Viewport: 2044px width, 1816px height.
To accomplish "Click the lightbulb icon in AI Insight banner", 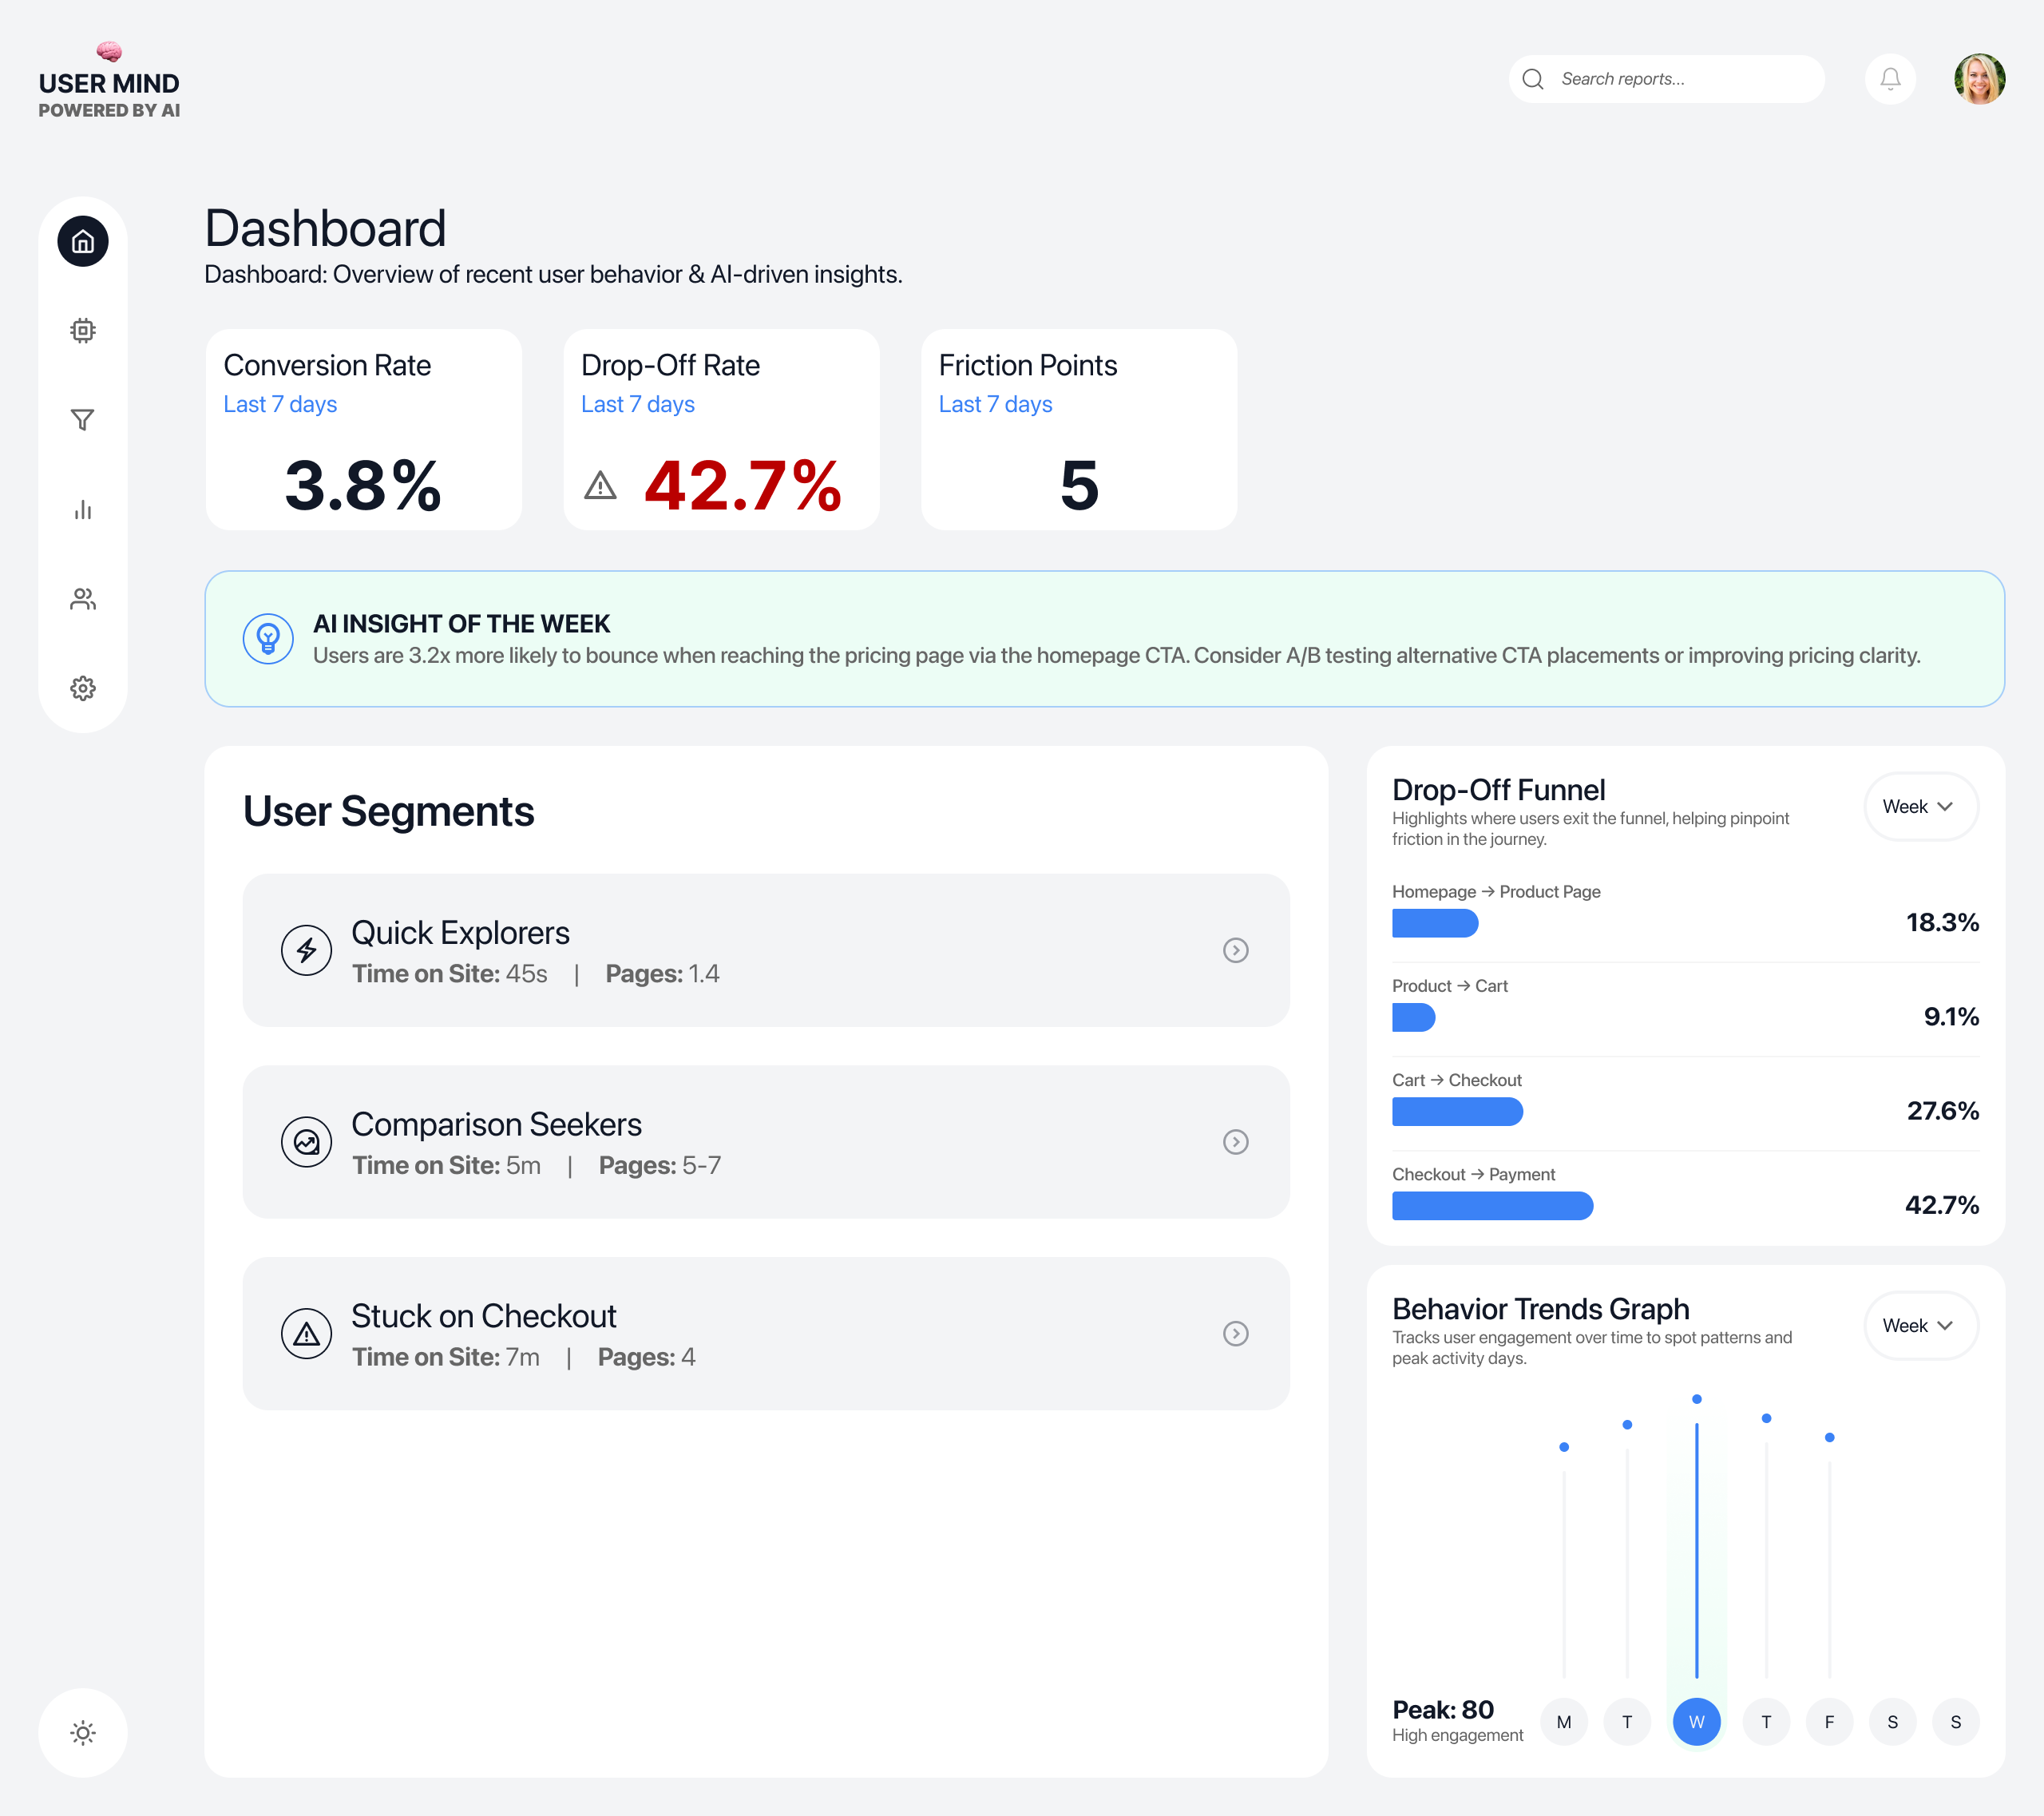I will [267, 637].
